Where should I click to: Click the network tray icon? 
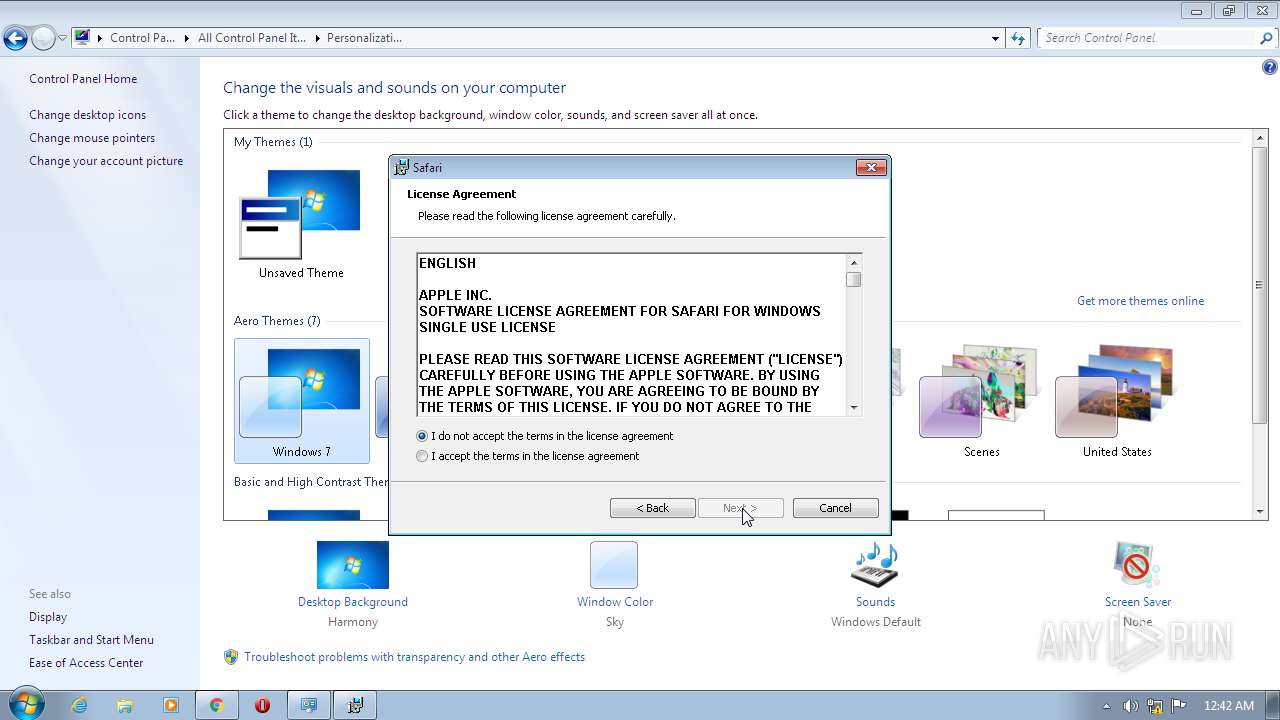click(x=1155, y=706)
